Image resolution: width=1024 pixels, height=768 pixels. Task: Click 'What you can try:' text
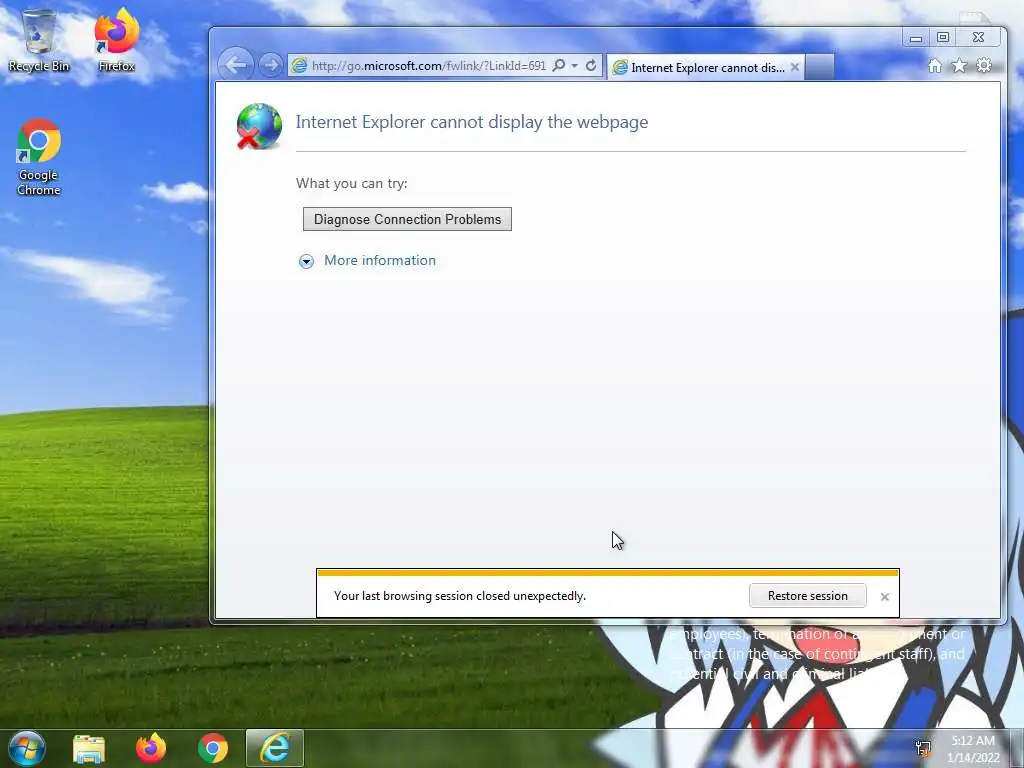351,184
